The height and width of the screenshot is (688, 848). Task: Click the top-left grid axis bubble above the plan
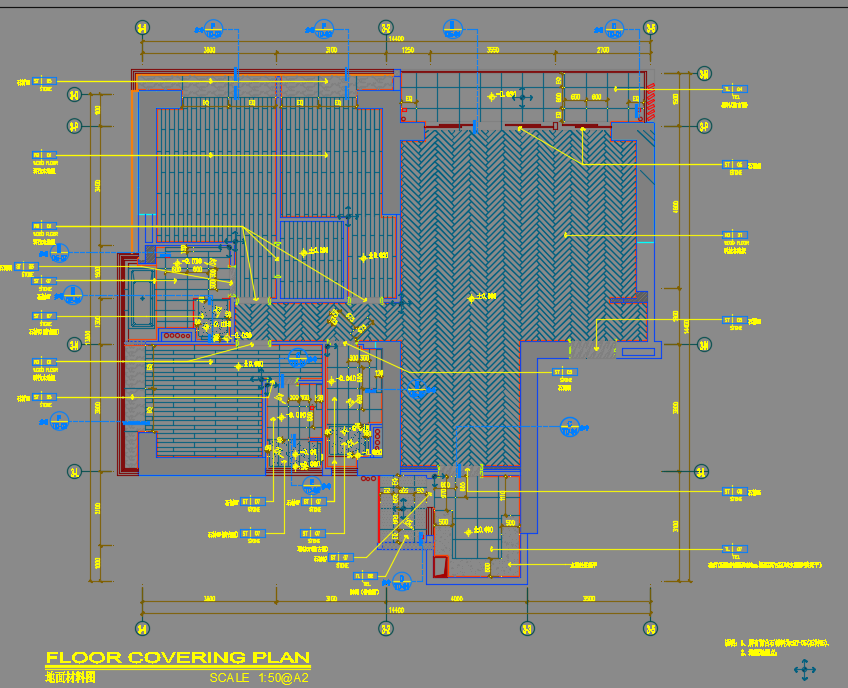142,28
